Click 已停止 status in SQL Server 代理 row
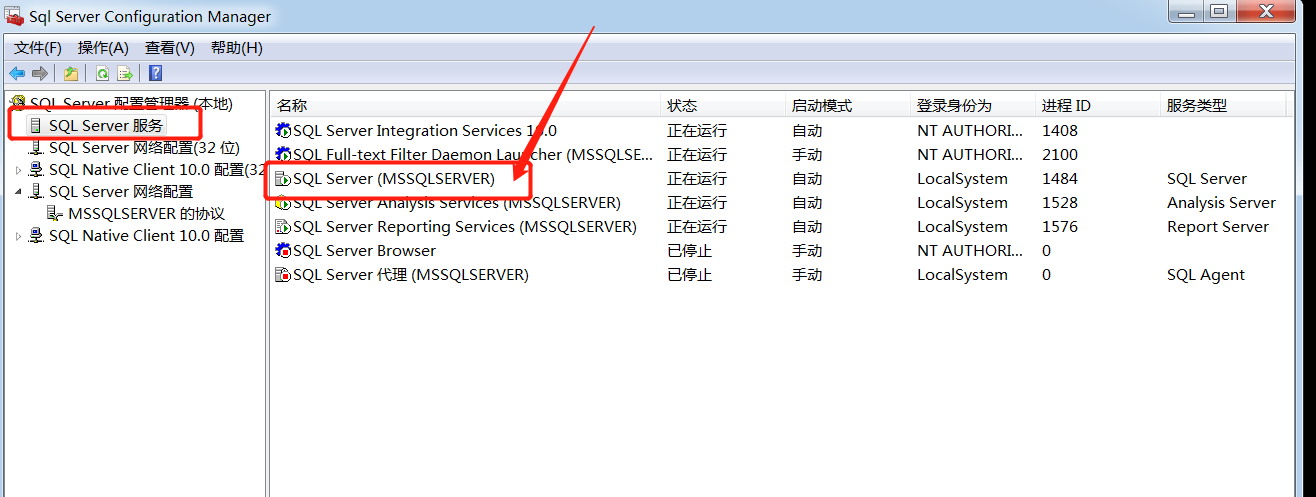This screenshot has height=497, width=1316. [x=690, y=275]
